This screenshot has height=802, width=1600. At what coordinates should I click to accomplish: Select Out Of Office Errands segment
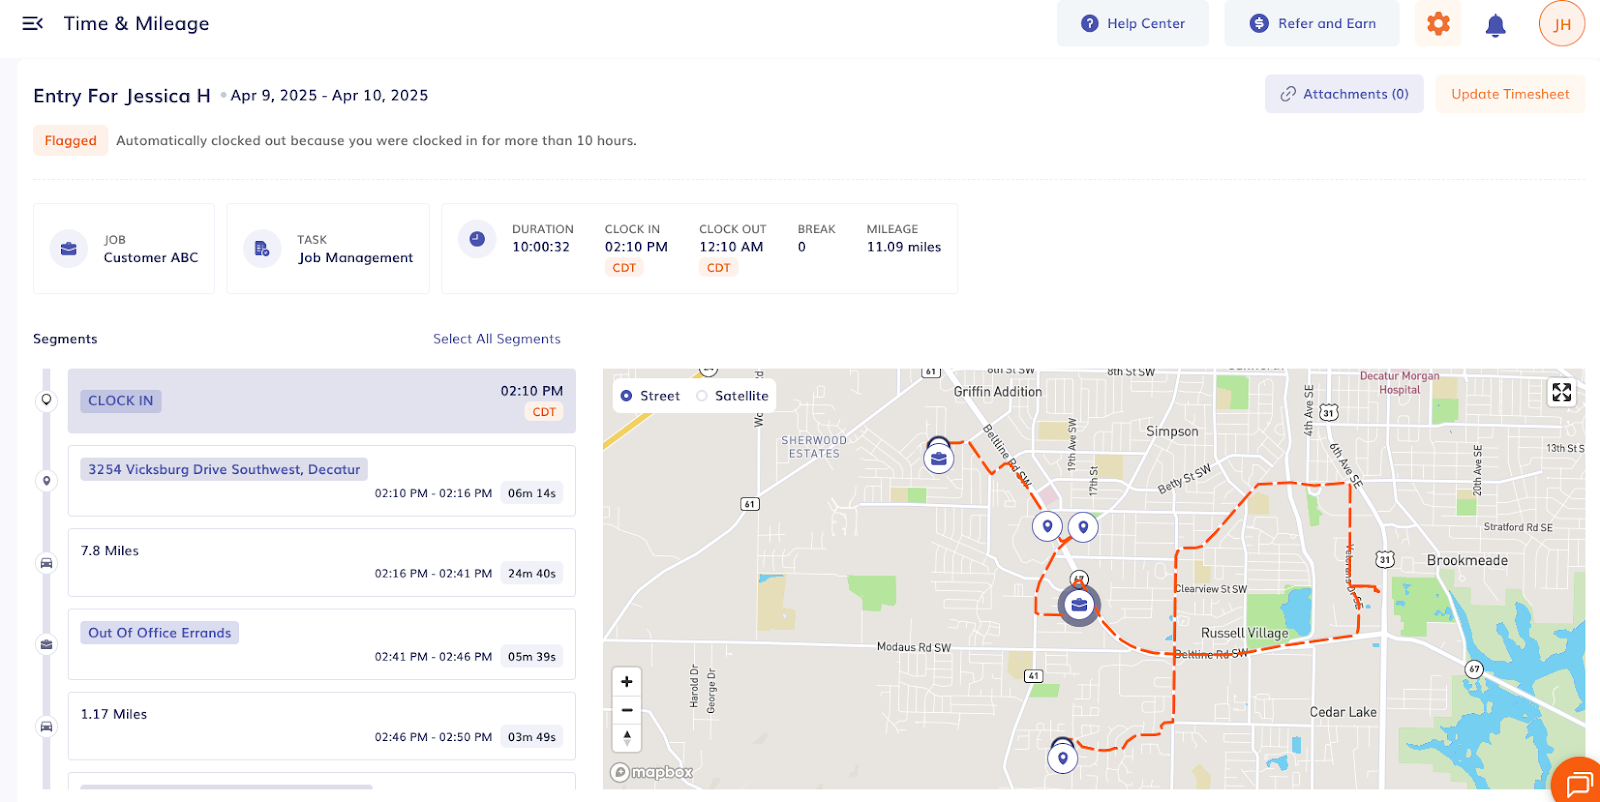pos(322,644)
